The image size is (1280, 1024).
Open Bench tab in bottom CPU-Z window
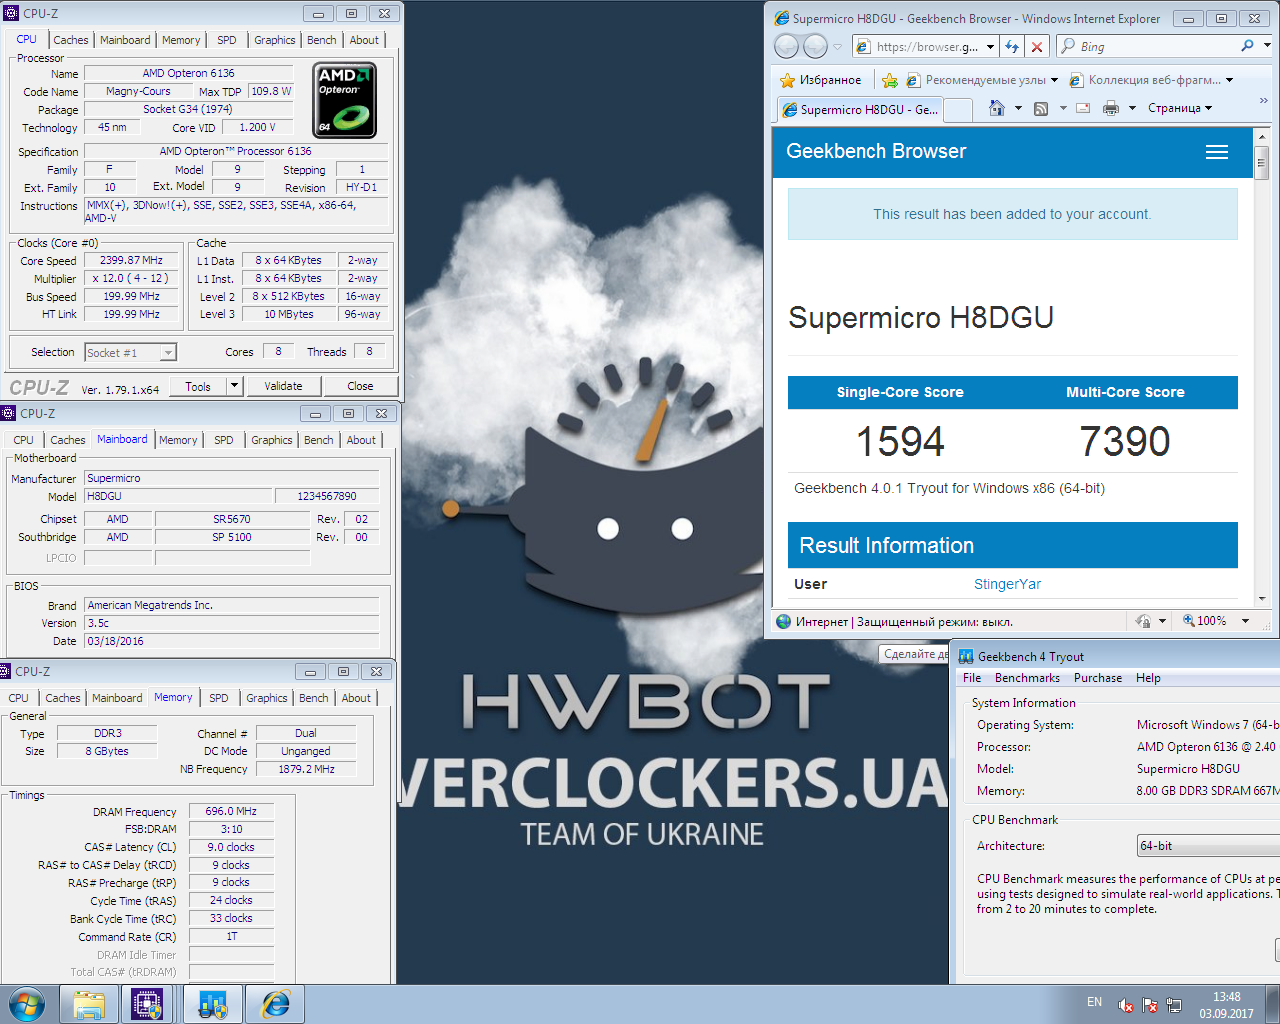313,698
